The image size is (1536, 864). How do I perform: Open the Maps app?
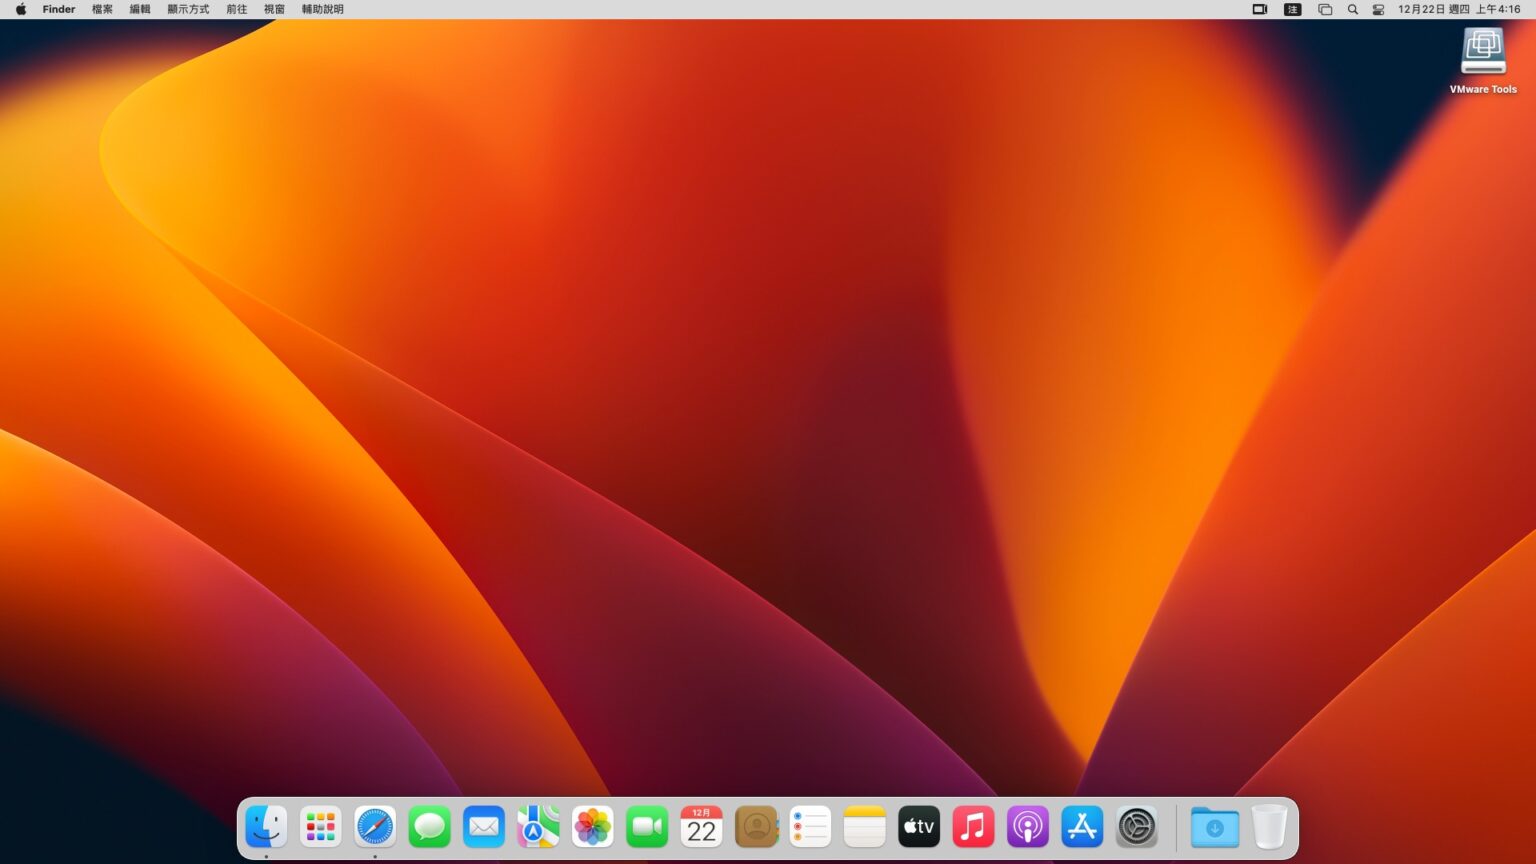[x=538, y=827]
